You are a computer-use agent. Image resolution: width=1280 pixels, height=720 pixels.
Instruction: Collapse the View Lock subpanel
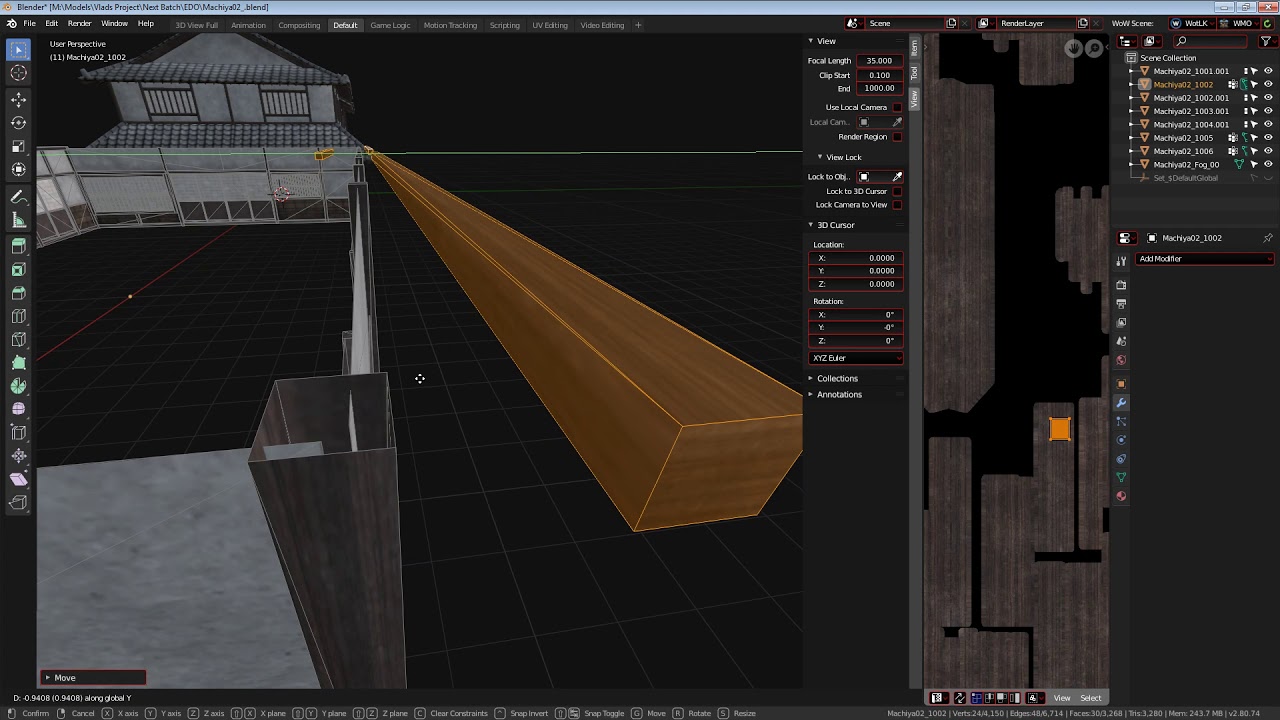click(x=820, y=157)
